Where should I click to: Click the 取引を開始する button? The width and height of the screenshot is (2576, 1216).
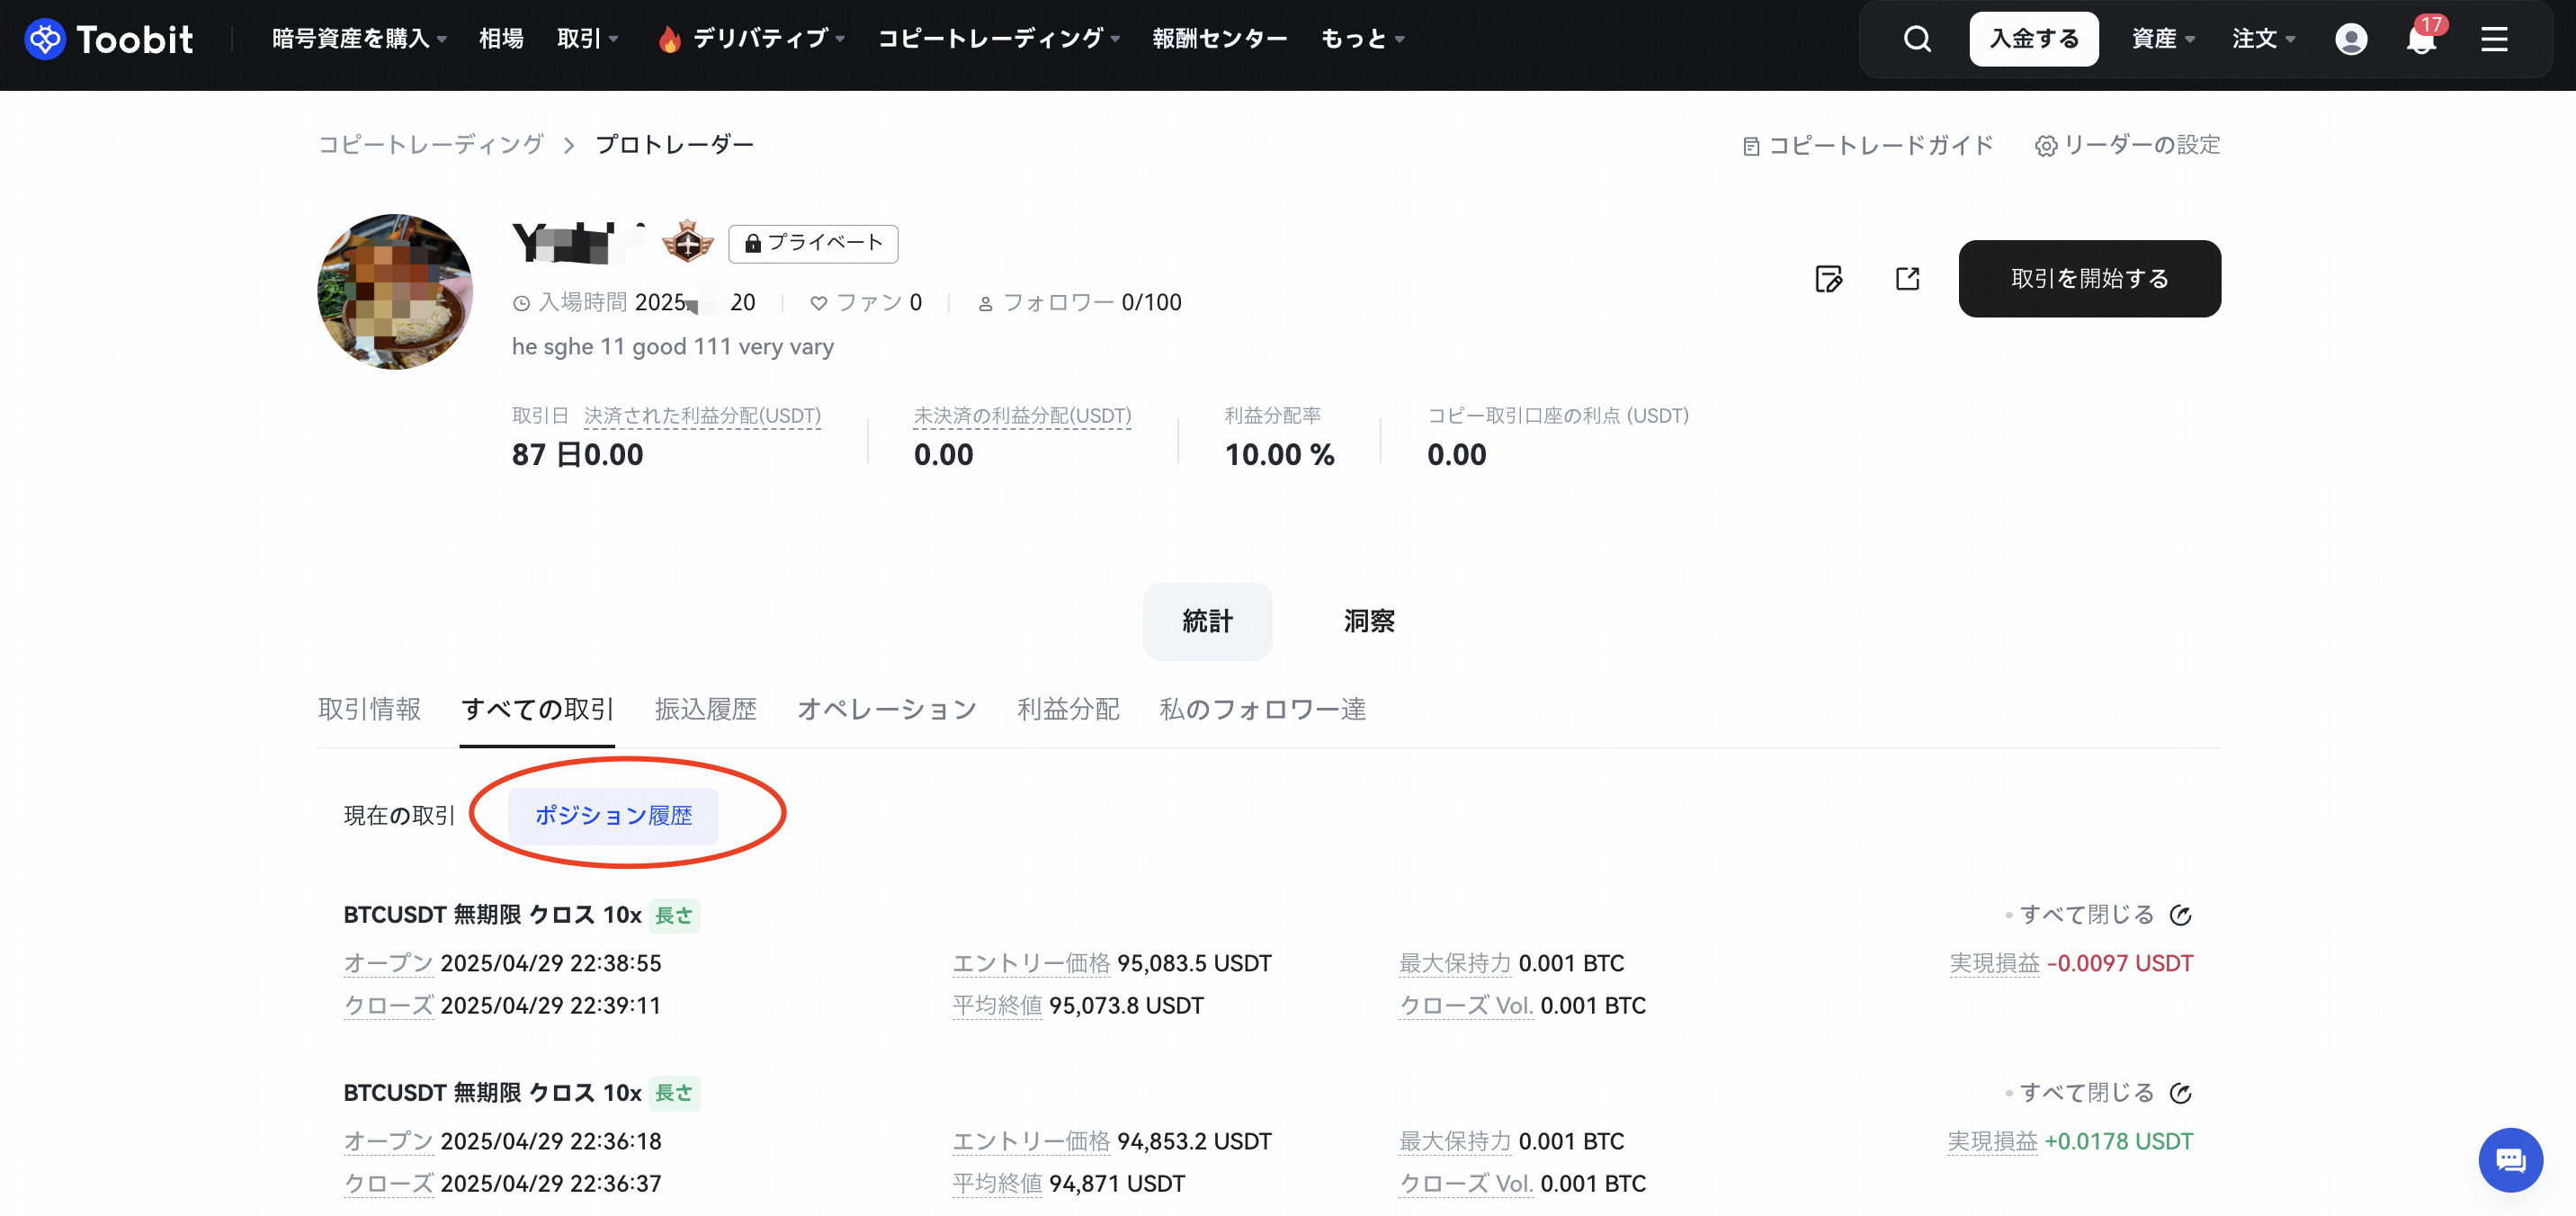tap(2089, 278)
